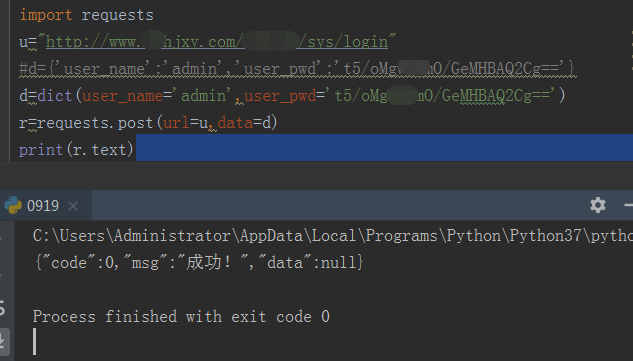Viewport: 633px width, 361px height.
Task: Click the Python icon on the 0919 run tab
Action: [13, 205]
